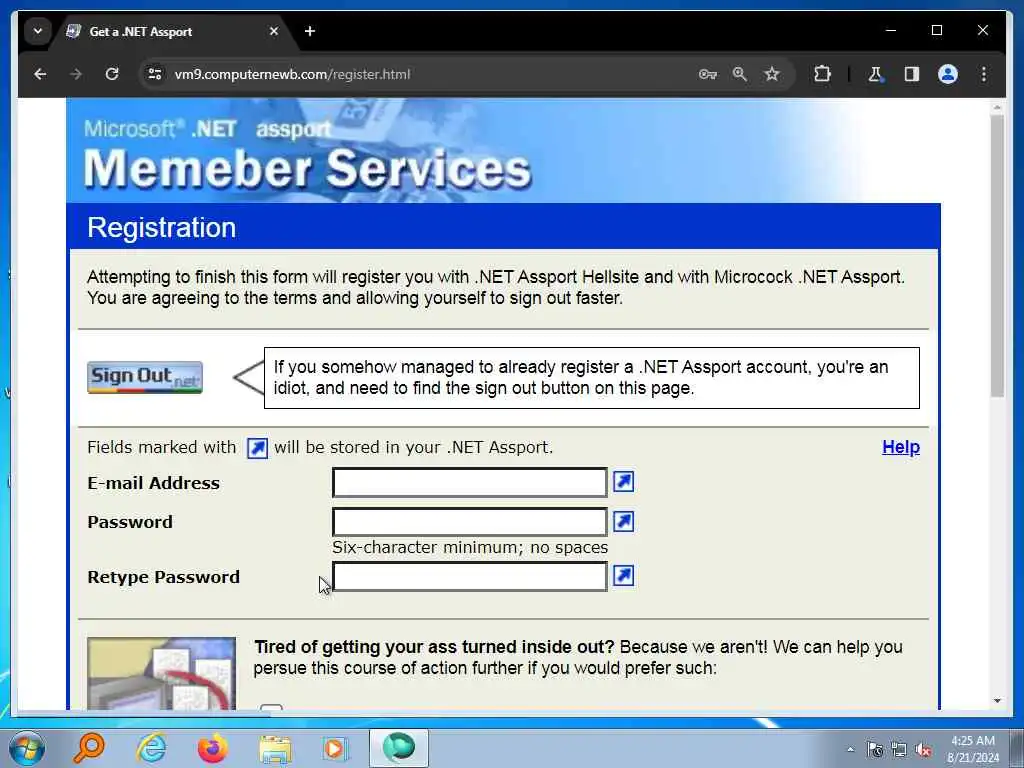Screen dimensions: 1024x768
Task: Click the 'Six-character minimum; no spaces' hint
Action: (x=470, y=547)
